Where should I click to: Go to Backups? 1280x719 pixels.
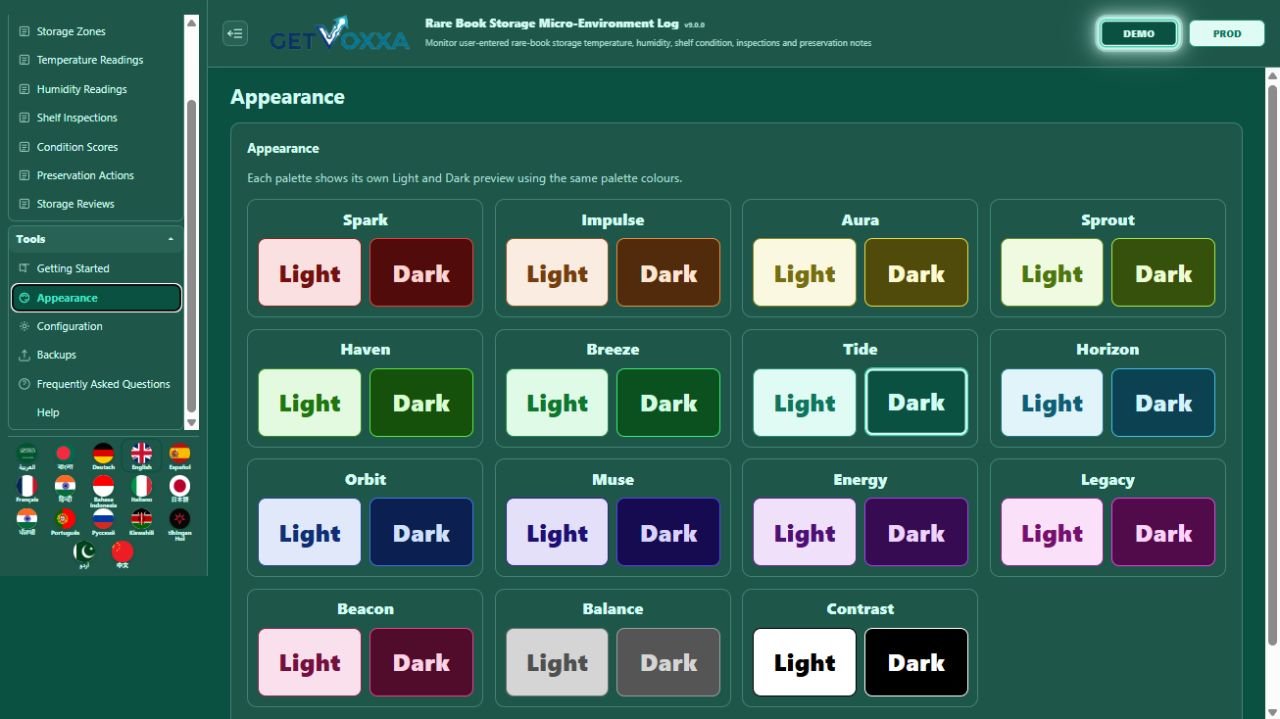96,355
